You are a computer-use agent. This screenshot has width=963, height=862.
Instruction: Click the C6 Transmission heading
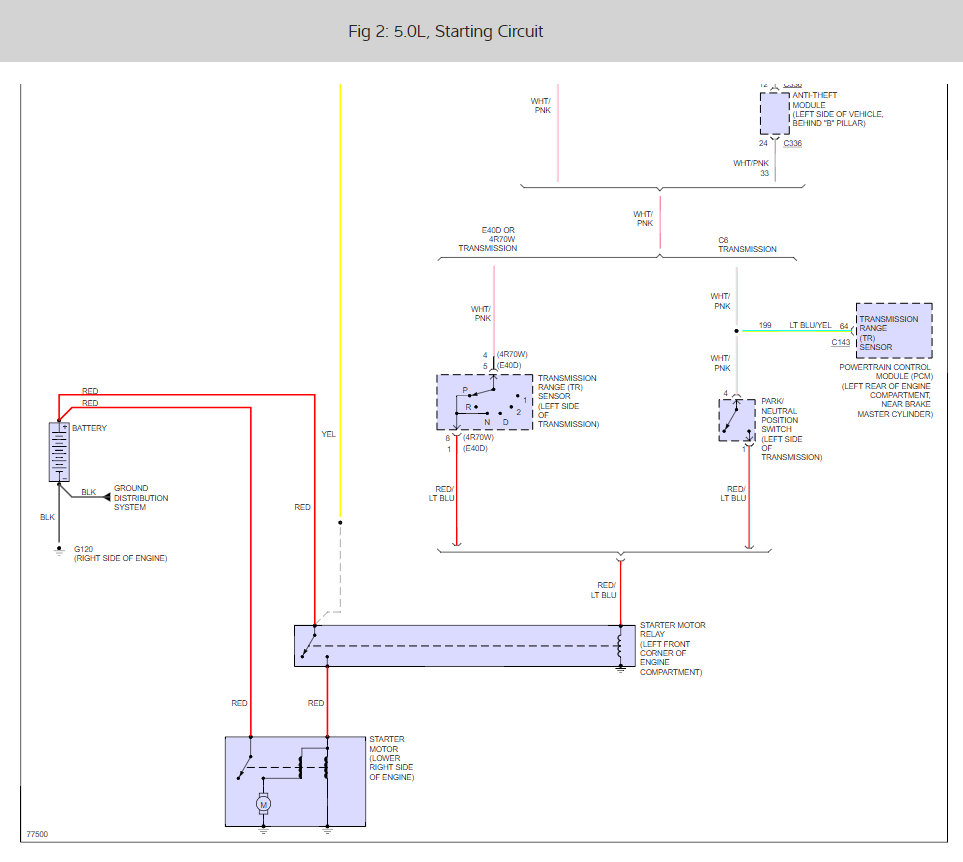746,244
